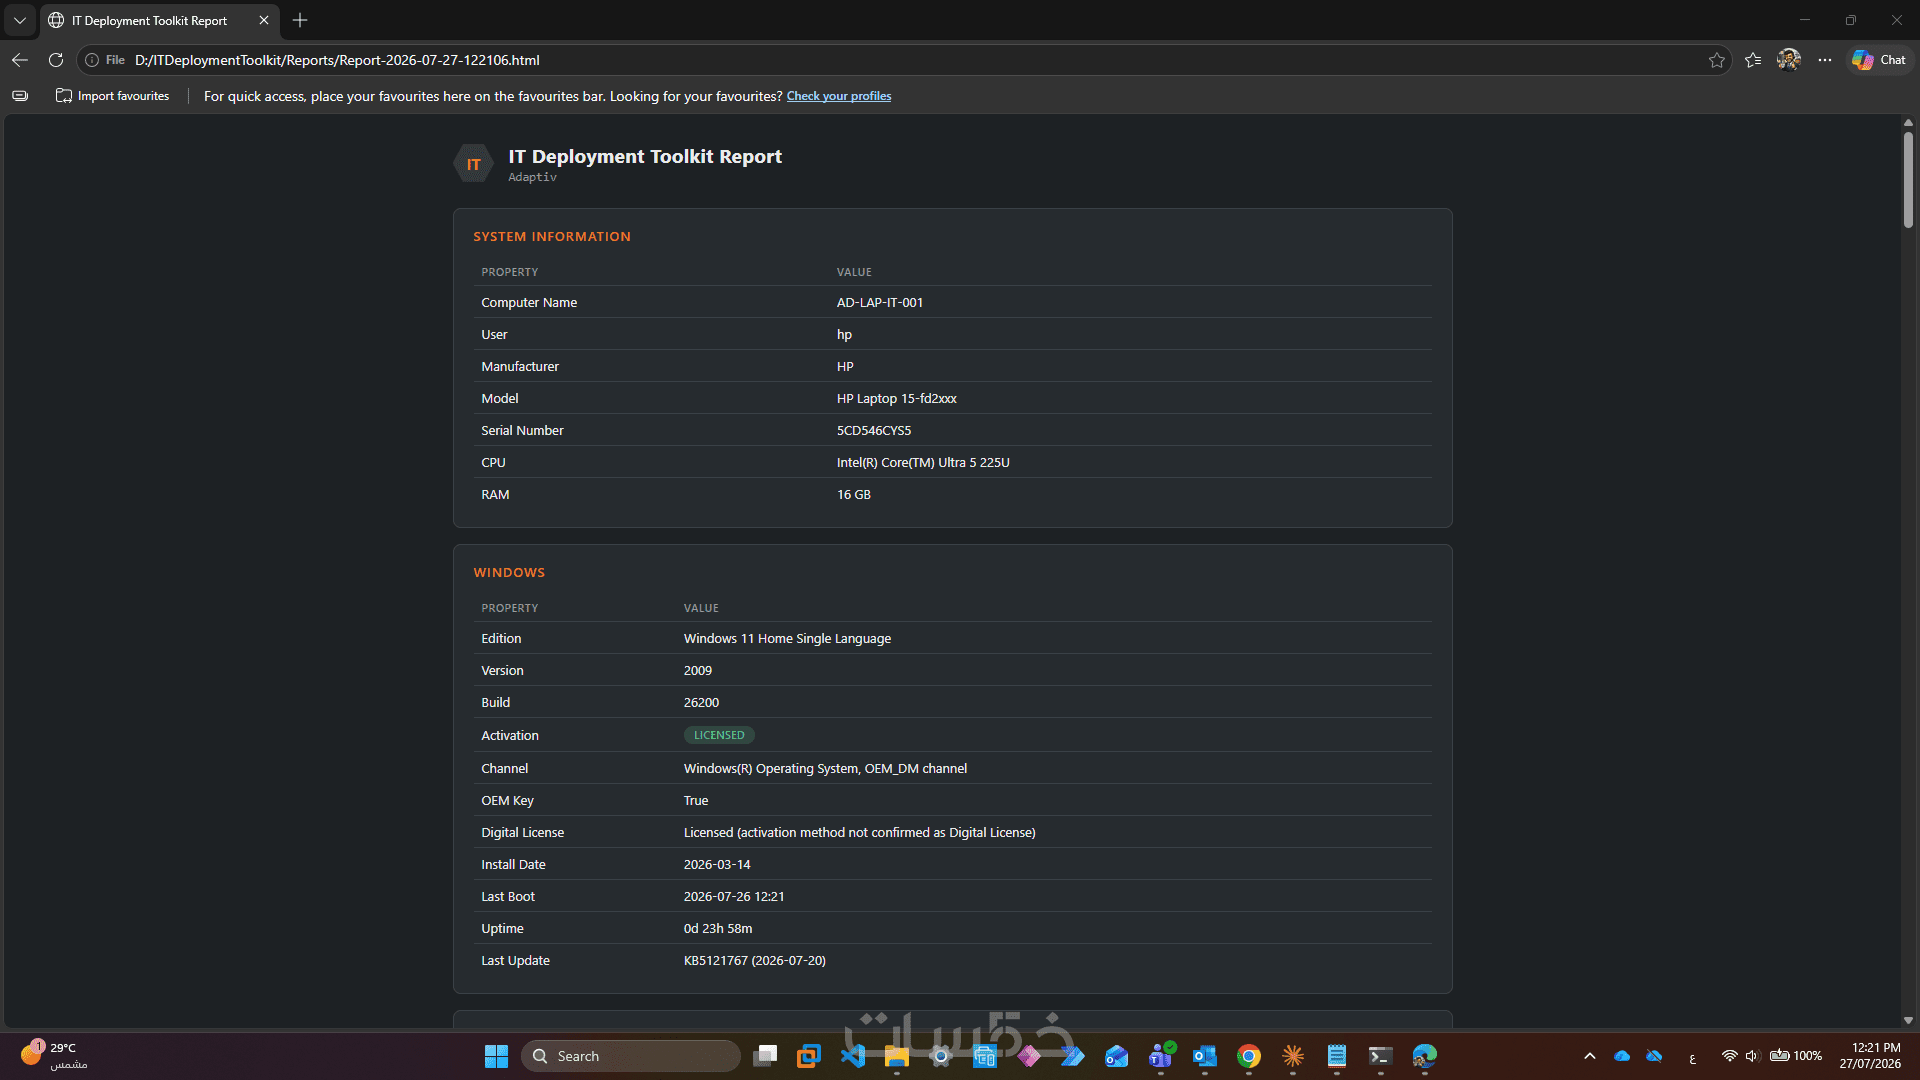Go back using the browser back arrow
The height and width of the screenshot is (1080, 1920).
tap(20, 60)
